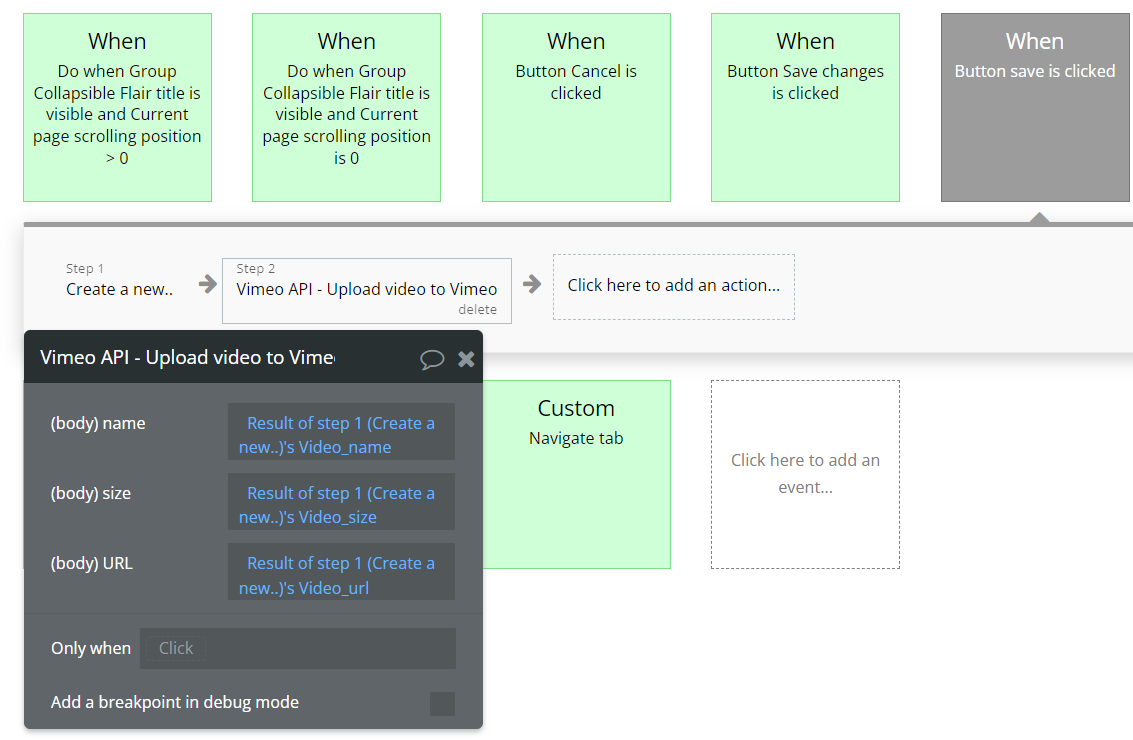This screenshot has width=1133, height=740.
Task: Click here to add an event
Action: [805, 474]
